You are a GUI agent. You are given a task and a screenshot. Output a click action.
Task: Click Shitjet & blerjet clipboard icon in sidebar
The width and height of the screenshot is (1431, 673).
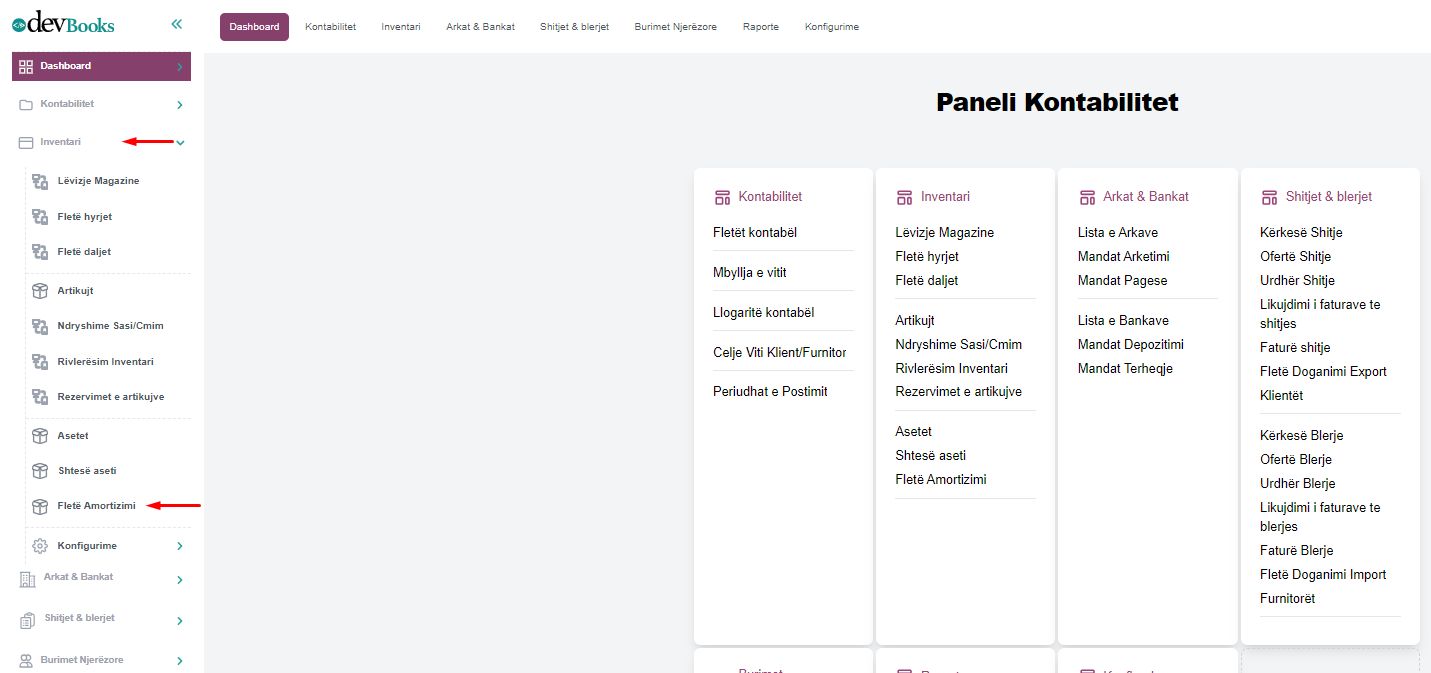pyautogui.click(x=27, y=620)
